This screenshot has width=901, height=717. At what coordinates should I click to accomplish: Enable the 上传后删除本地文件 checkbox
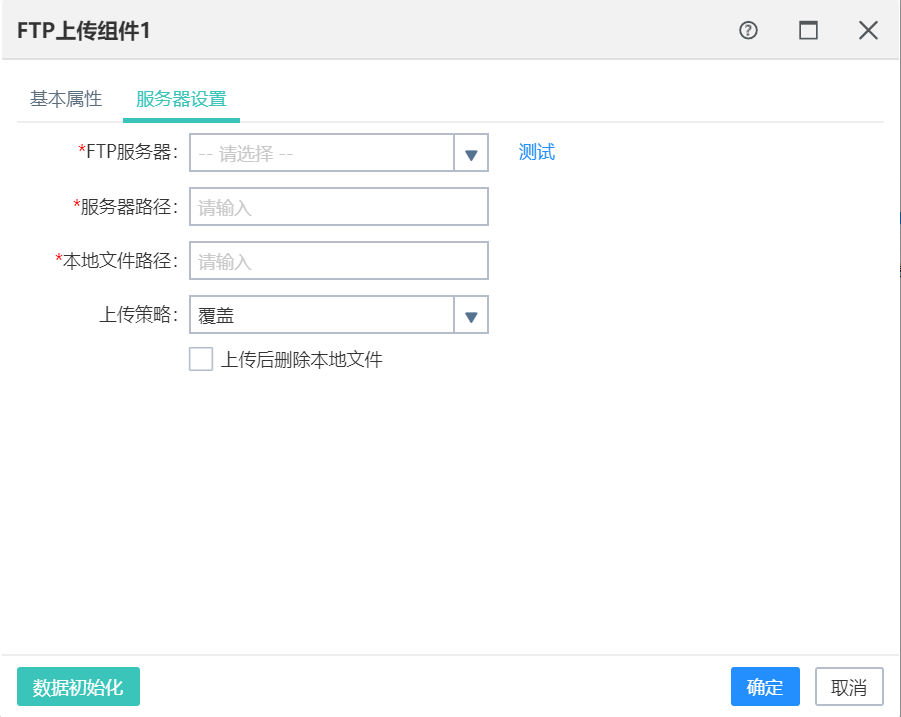tap(201, 359)
